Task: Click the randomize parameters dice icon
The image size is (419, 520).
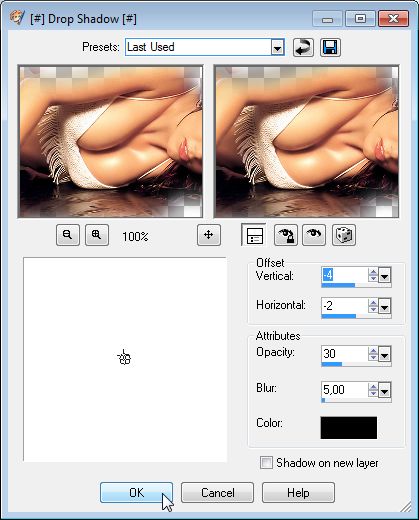Action: click(x=344, y=235)
